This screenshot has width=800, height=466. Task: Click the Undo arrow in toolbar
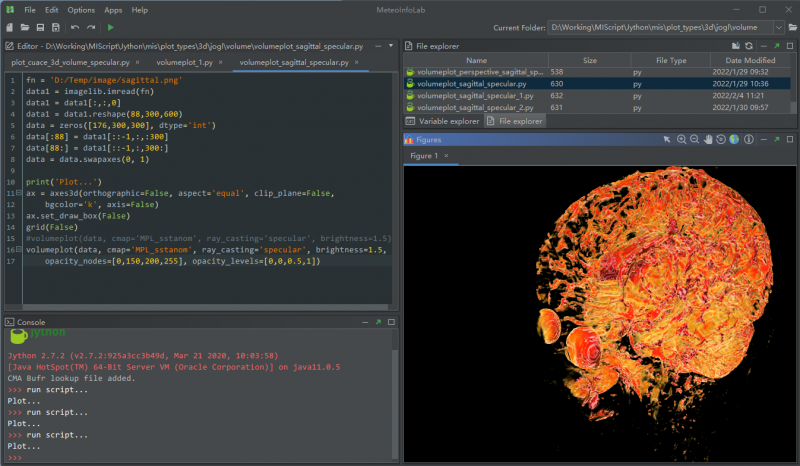(x=75, y=27)
